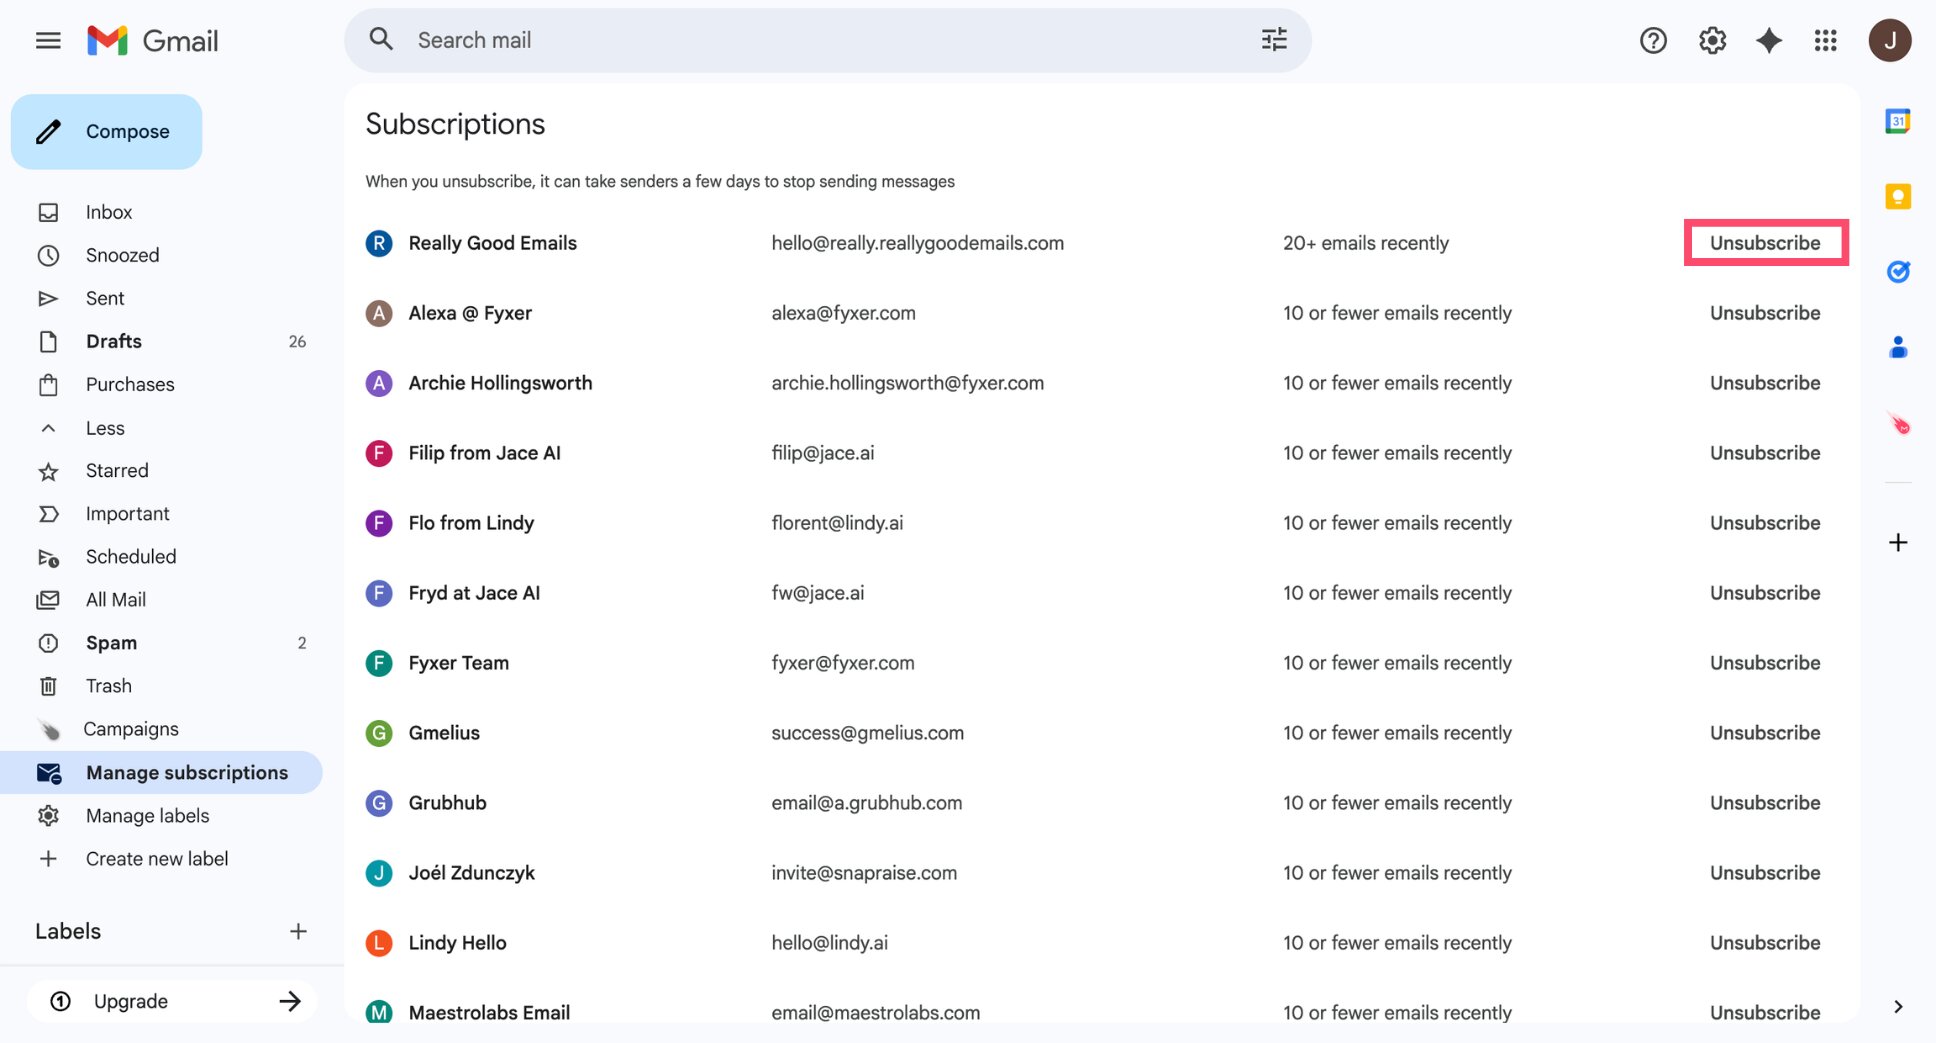The width and height of the screenshot is (1941, 1043).
Task: Click the Subscriptions heading
Action: coord(455,124)
